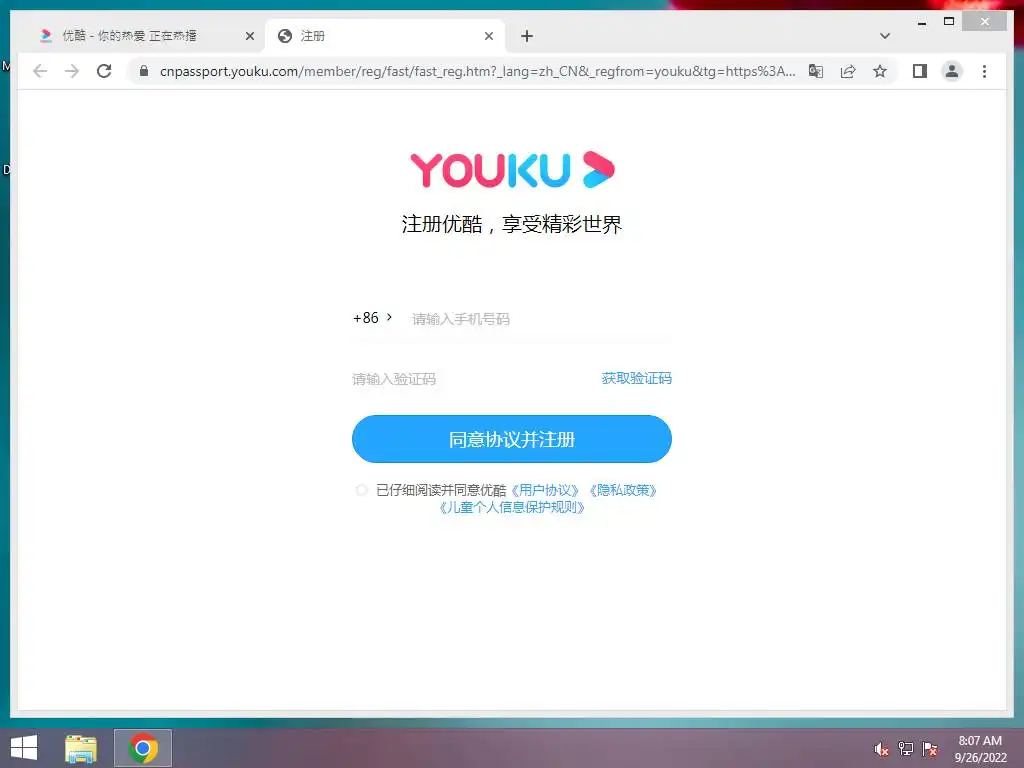Tick the agreement radio checkbox
1024x768 pixels.
point(361,490)
